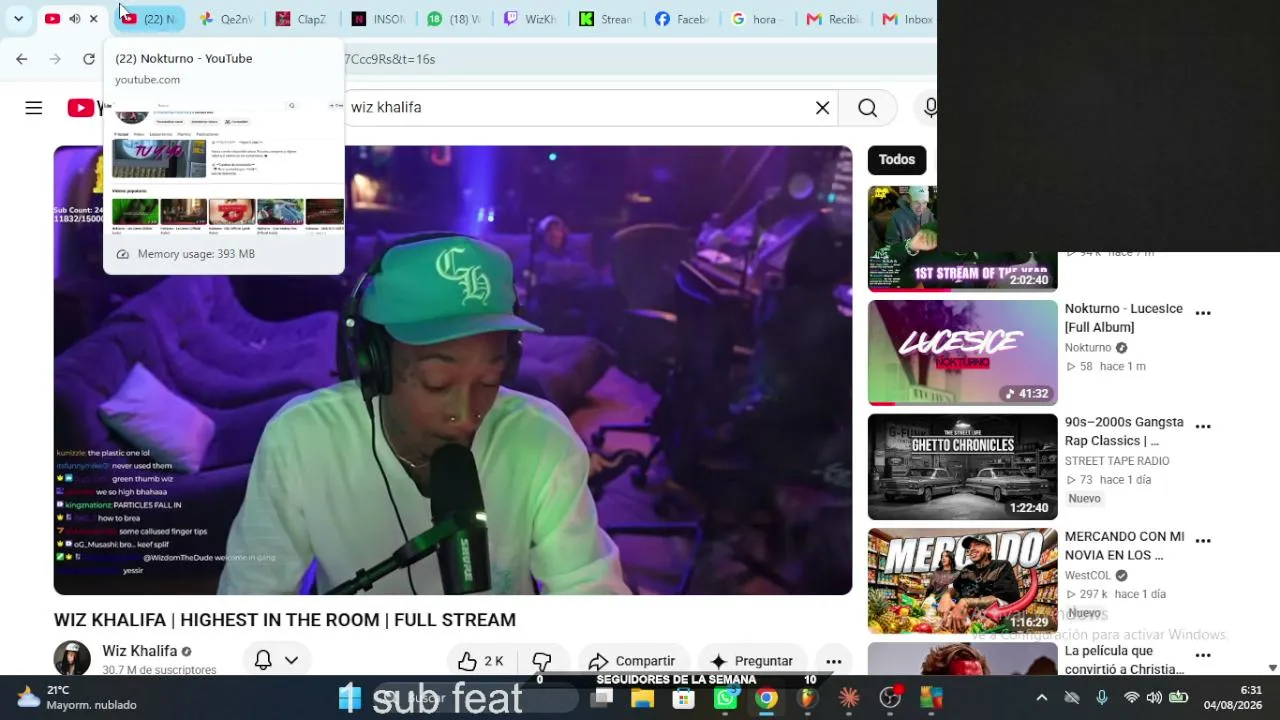
Task: Click the YouTube logo to go home
Action: coord(86,108)
